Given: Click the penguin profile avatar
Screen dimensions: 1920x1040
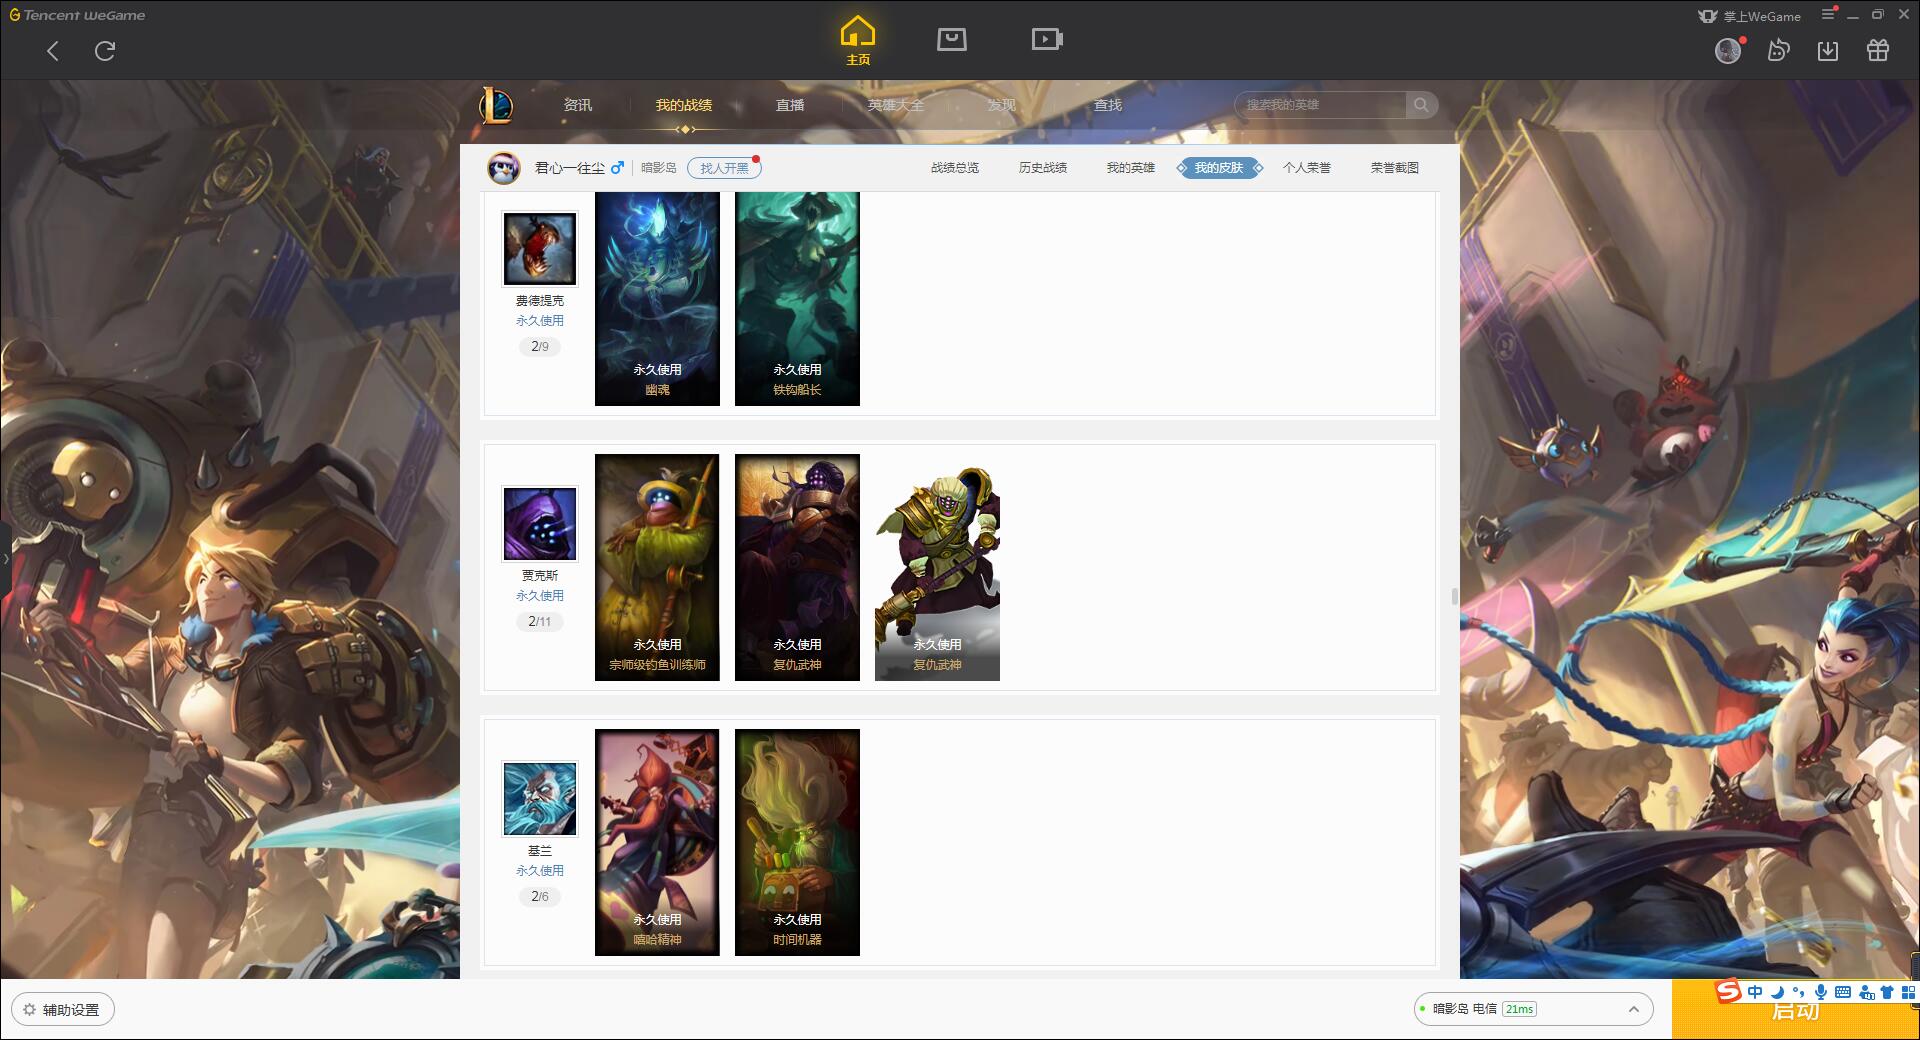Looking at the screenshot, I should [x=504, y=168].
